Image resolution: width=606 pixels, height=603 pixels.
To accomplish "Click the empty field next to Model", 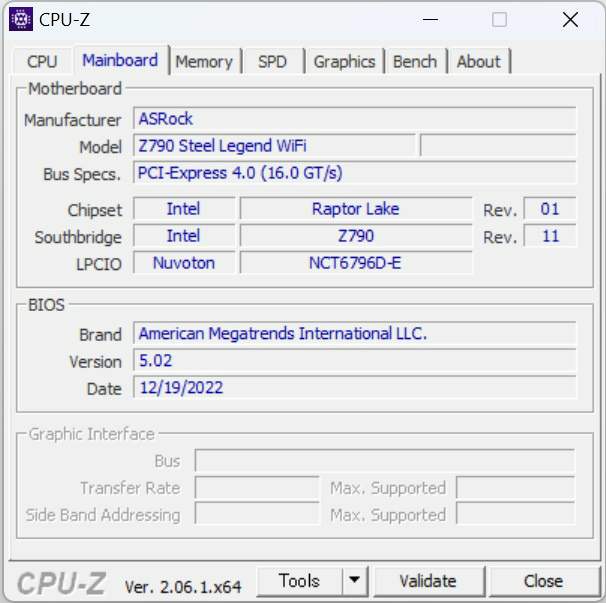I will point(498,146).
